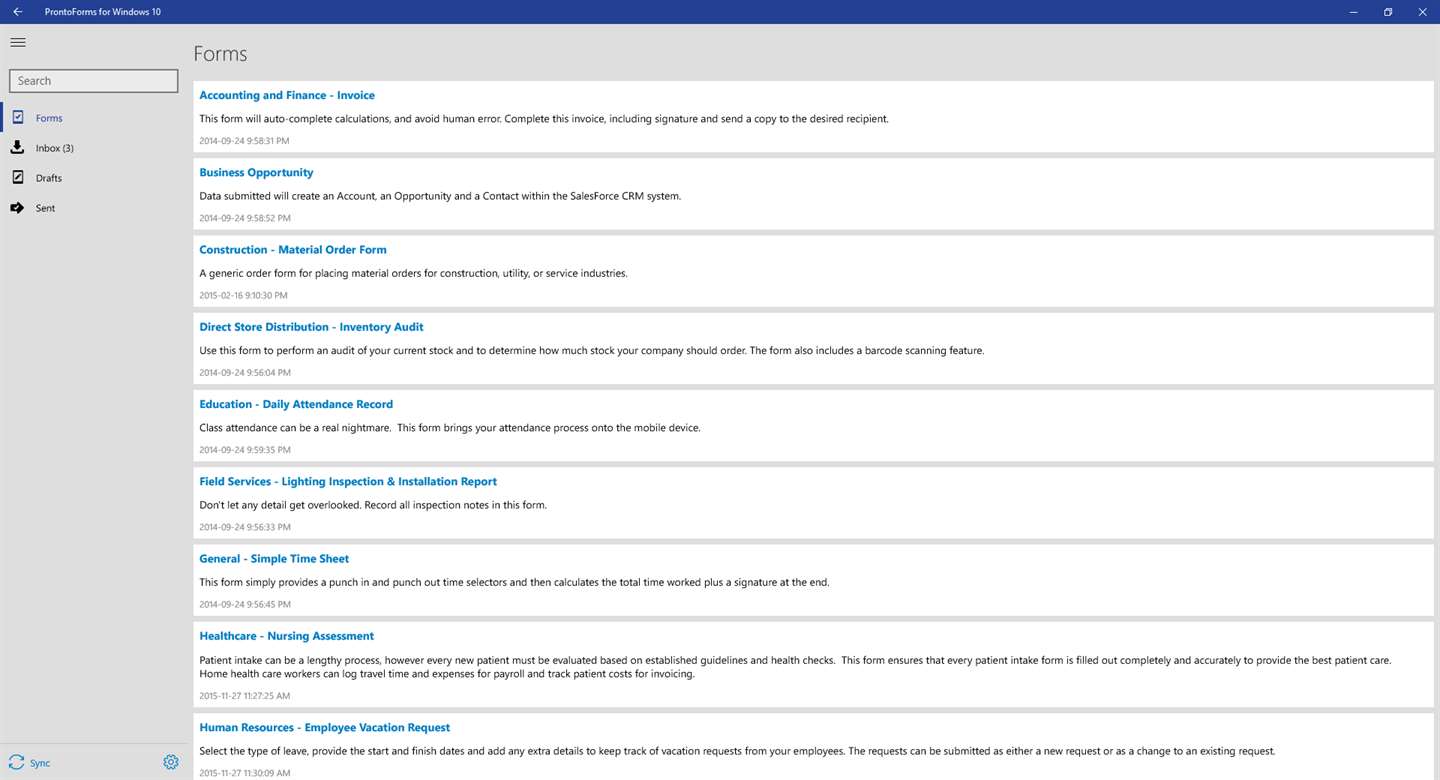Viewport: 1440px width, 780px height.
Task: Open the Sent folder label
Action: coord(45,208)
